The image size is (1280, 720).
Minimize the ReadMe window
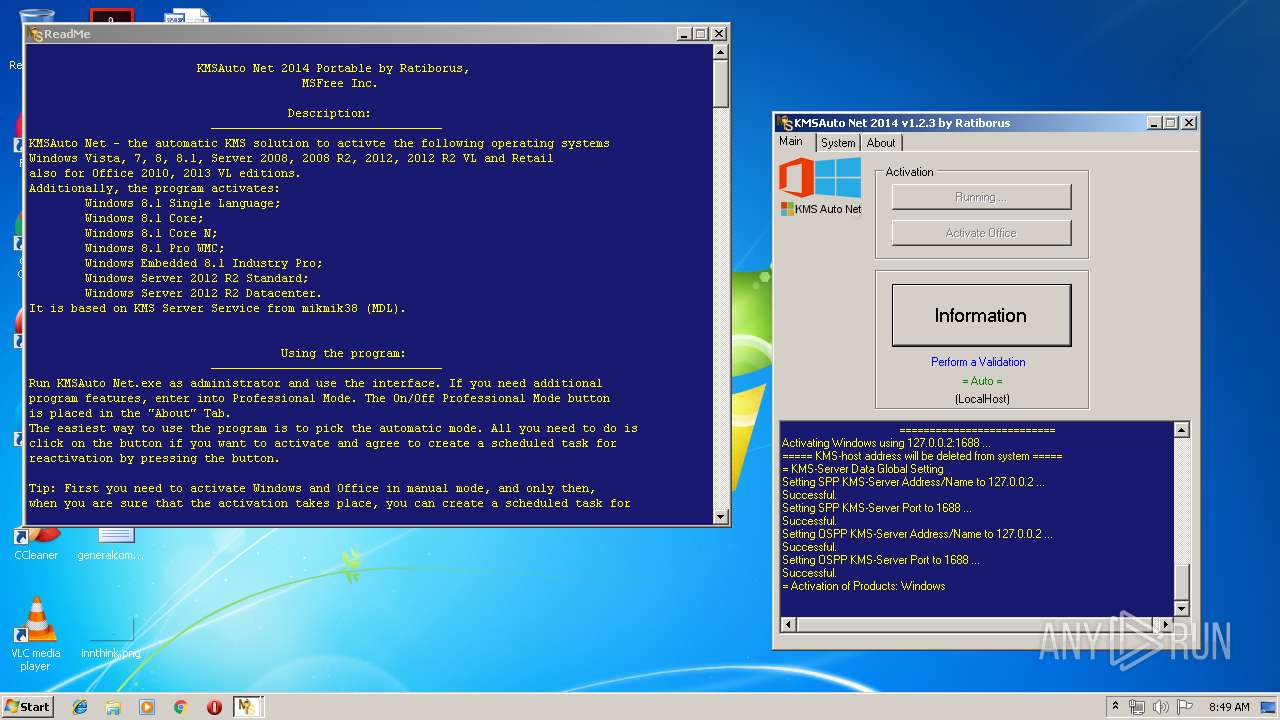coord(682,34)
